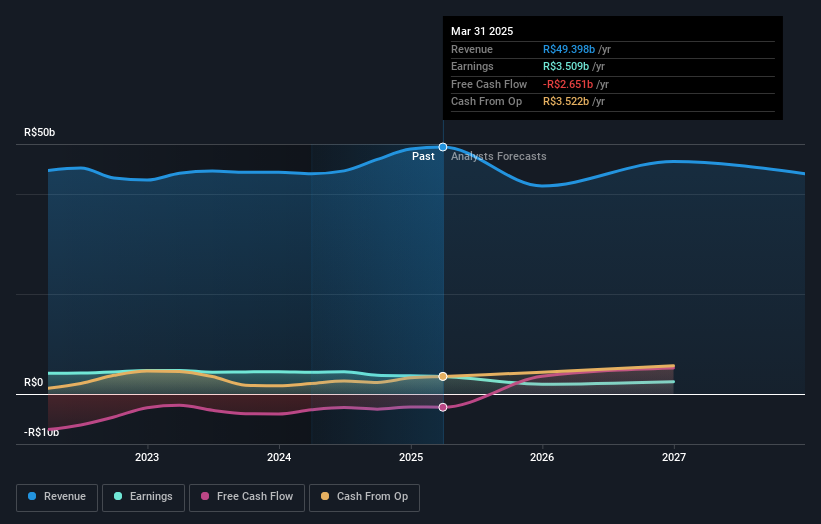The width and height of the screenshot is (821, 524).
Task: Click the Cash From Op orange data point marker
Action: click(x=443, y=376)
